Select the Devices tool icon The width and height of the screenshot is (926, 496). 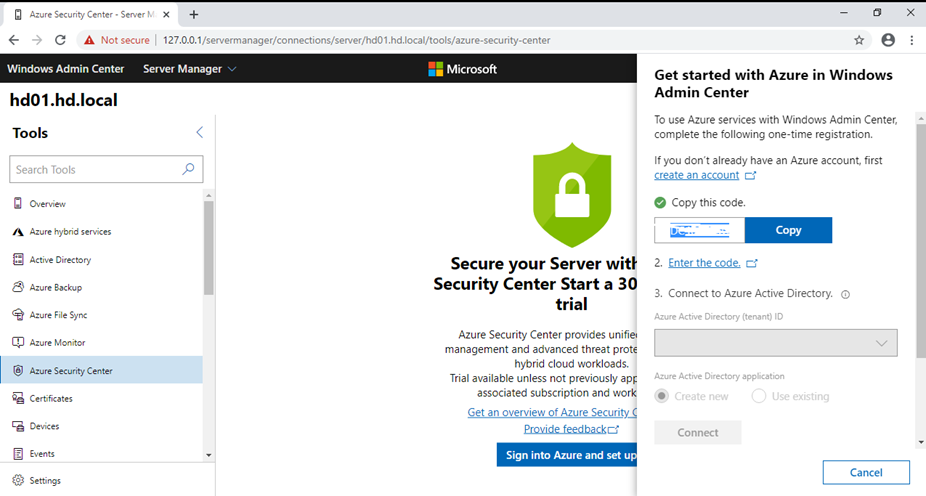18,426
